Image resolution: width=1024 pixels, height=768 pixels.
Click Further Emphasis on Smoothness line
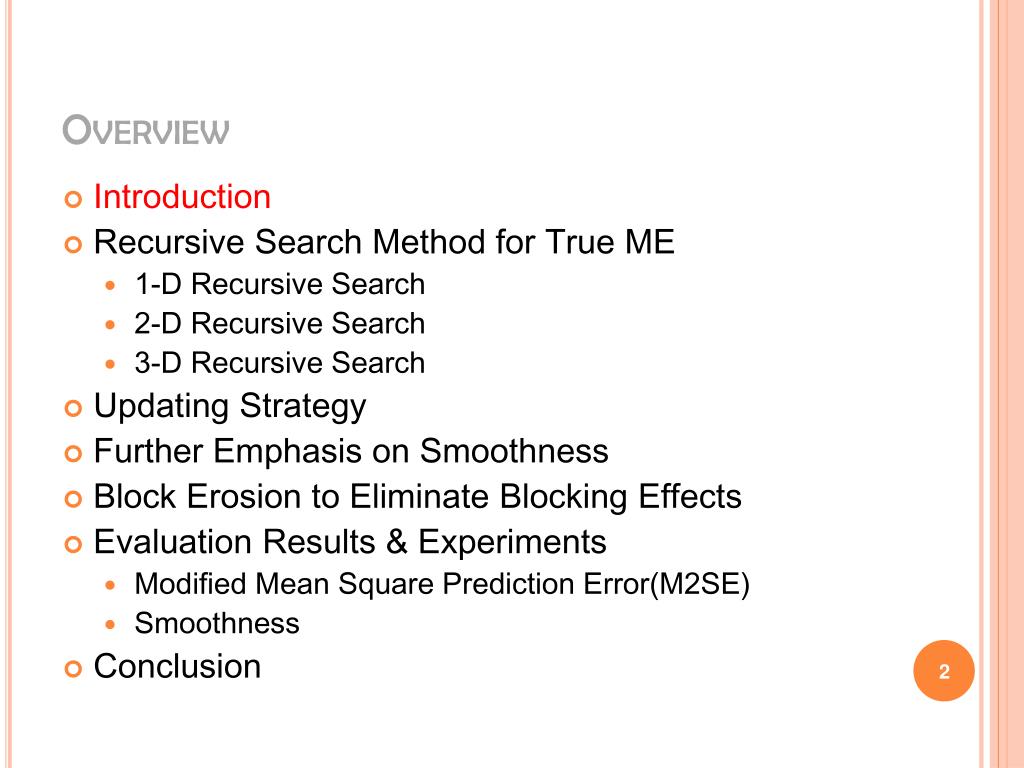(351, 451)
